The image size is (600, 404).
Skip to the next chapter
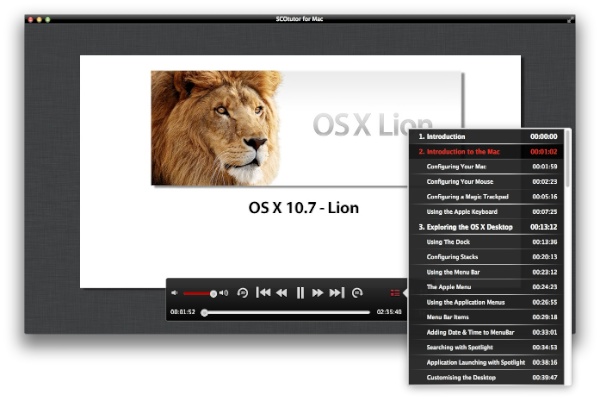pyautogui.click(x=337, y=293)
